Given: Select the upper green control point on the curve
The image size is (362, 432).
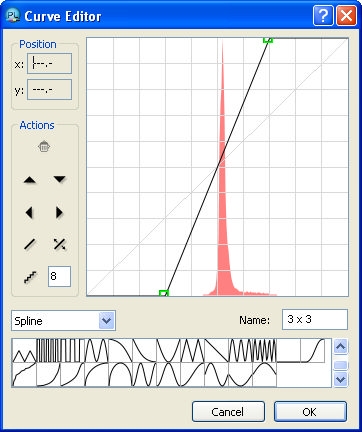Looking at the screenshot, I should [x=268, y=40].
